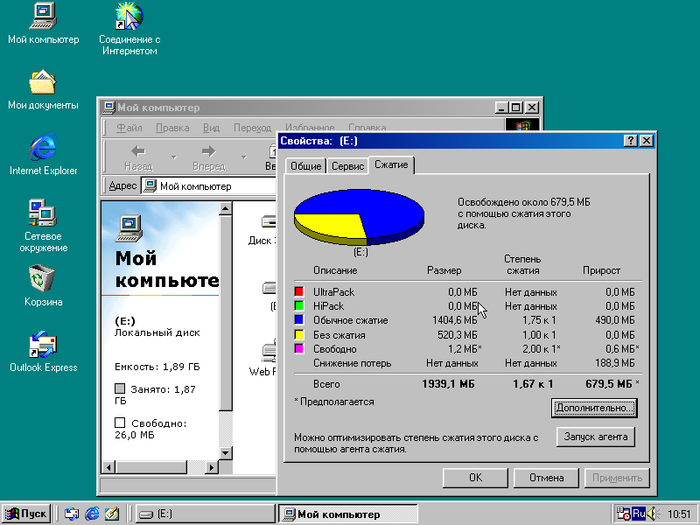Click the question mark help button in dialog
Viewport: 700px width, 525px height.
(630, 141)
